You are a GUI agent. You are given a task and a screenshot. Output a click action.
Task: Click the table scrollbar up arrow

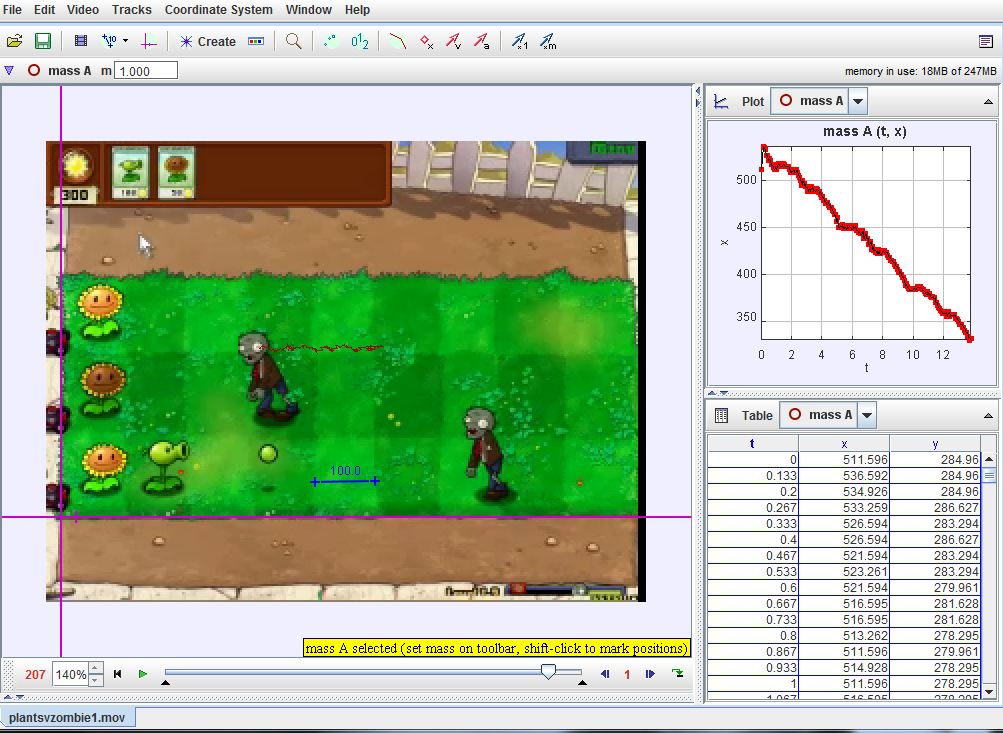[989, 459]
